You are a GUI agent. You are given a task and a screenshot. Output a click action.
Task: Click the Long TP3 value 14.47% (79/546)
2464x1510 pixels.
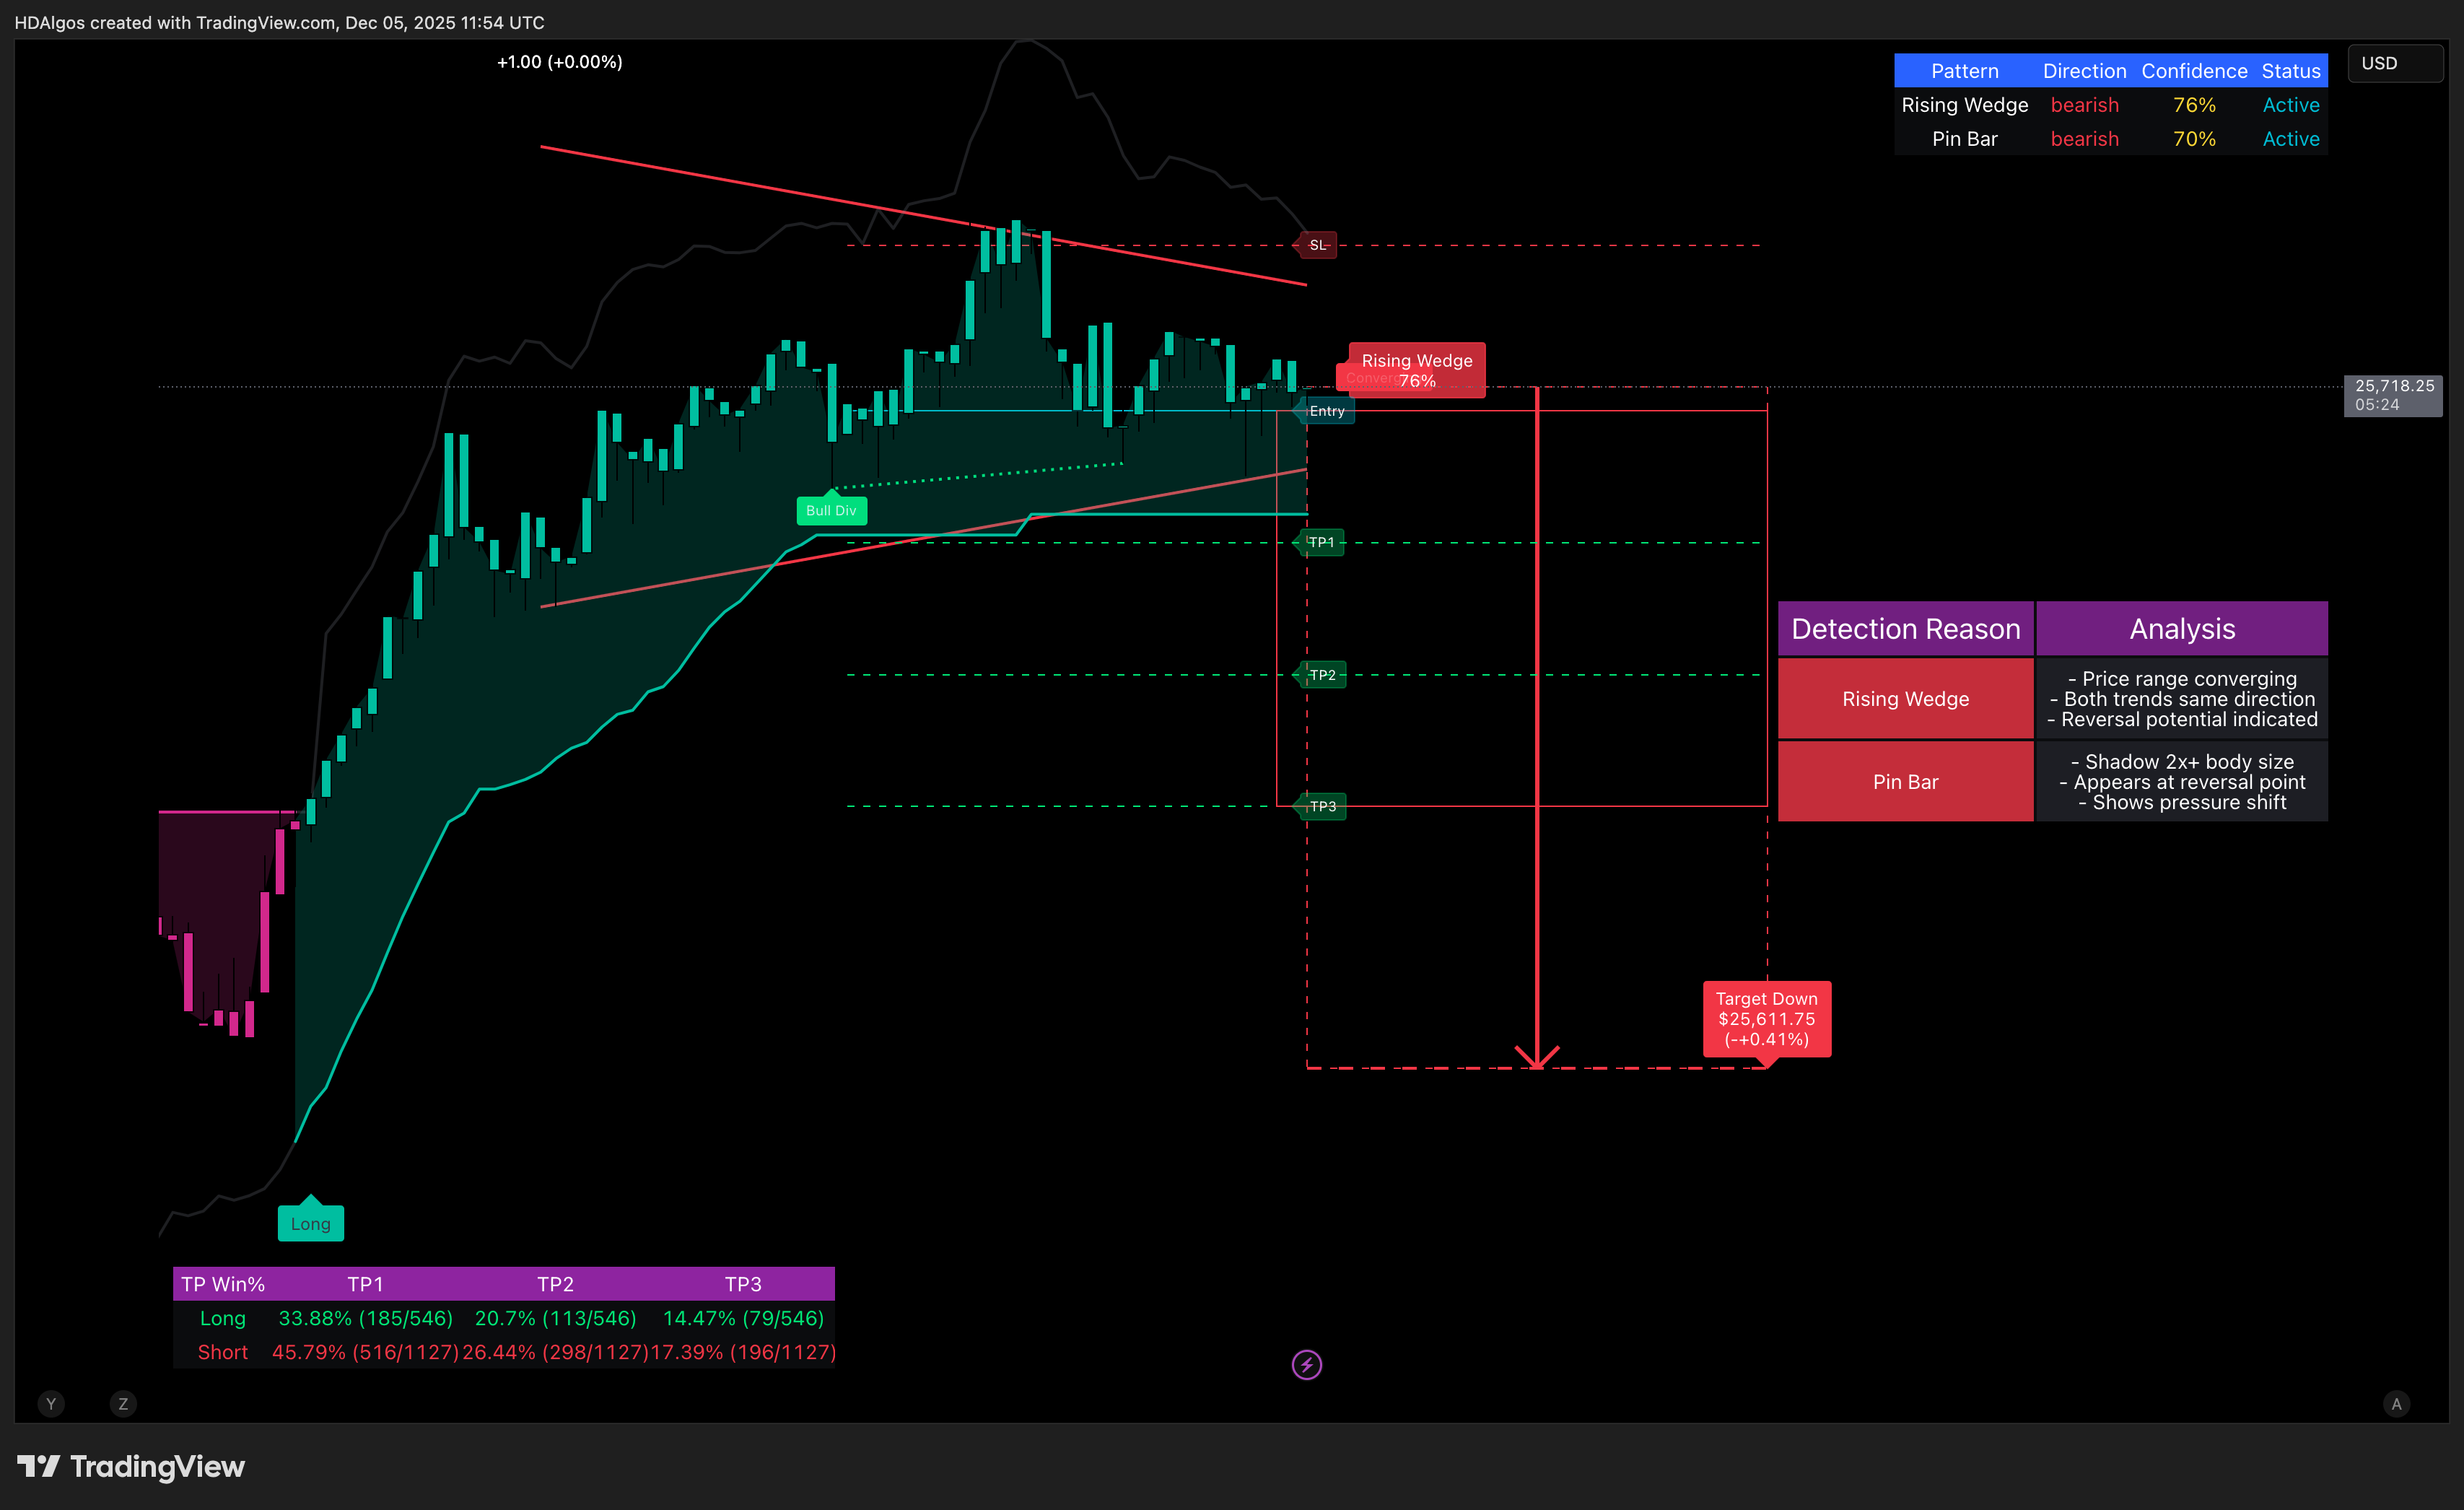743,1318
